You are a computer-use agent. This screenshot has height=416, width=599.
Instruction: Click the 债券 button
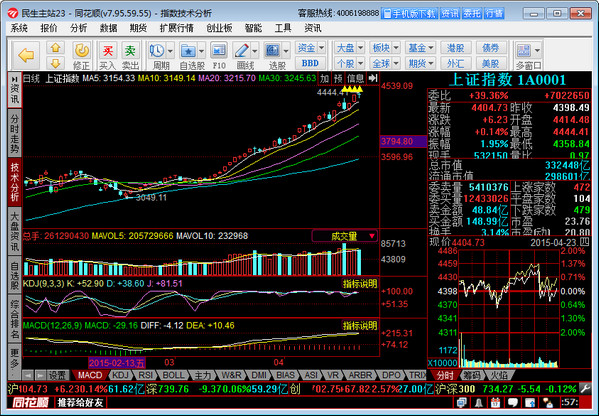pyautogui.click(x=491, y=48)
